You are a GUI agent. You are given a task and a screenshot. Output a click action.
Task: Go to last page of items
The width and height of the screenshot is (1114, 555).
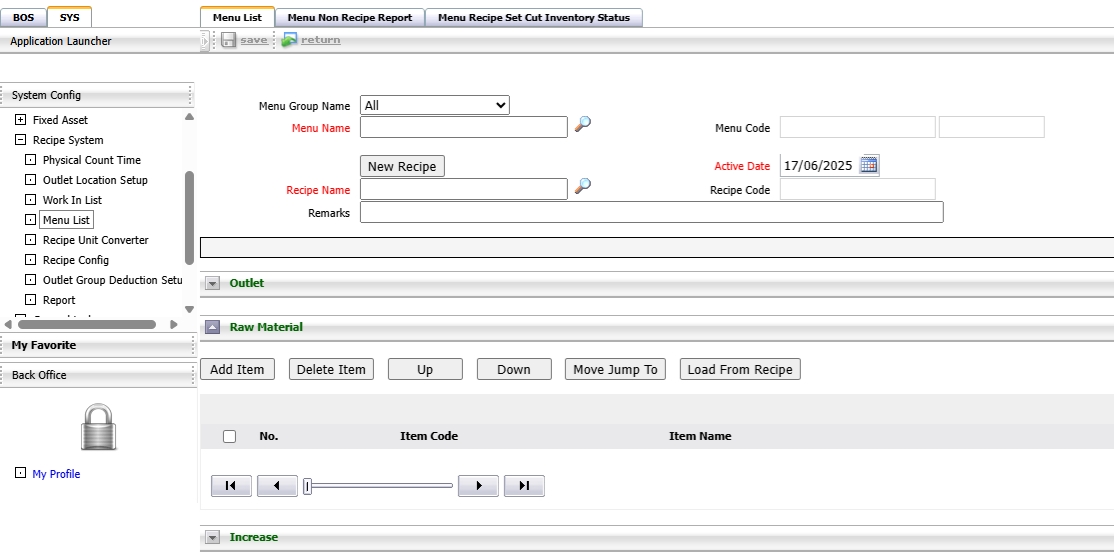pos(524,486)
